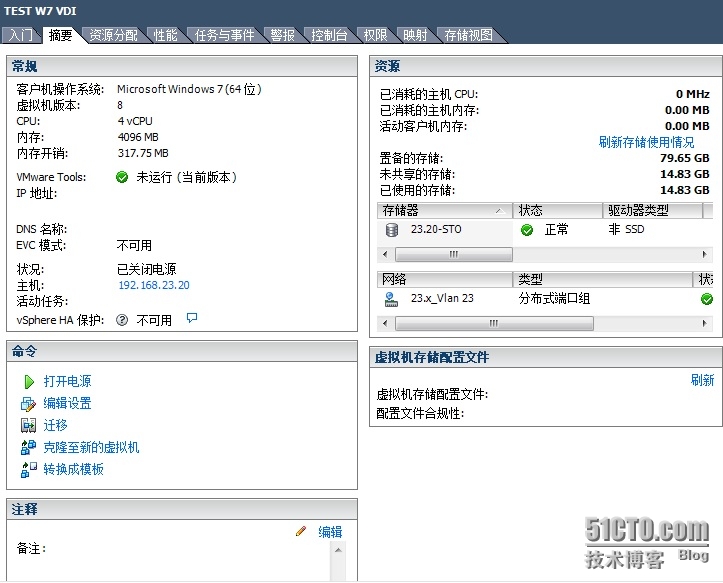Click the green 正常 status icon for datastore

[x=527, y=230]
